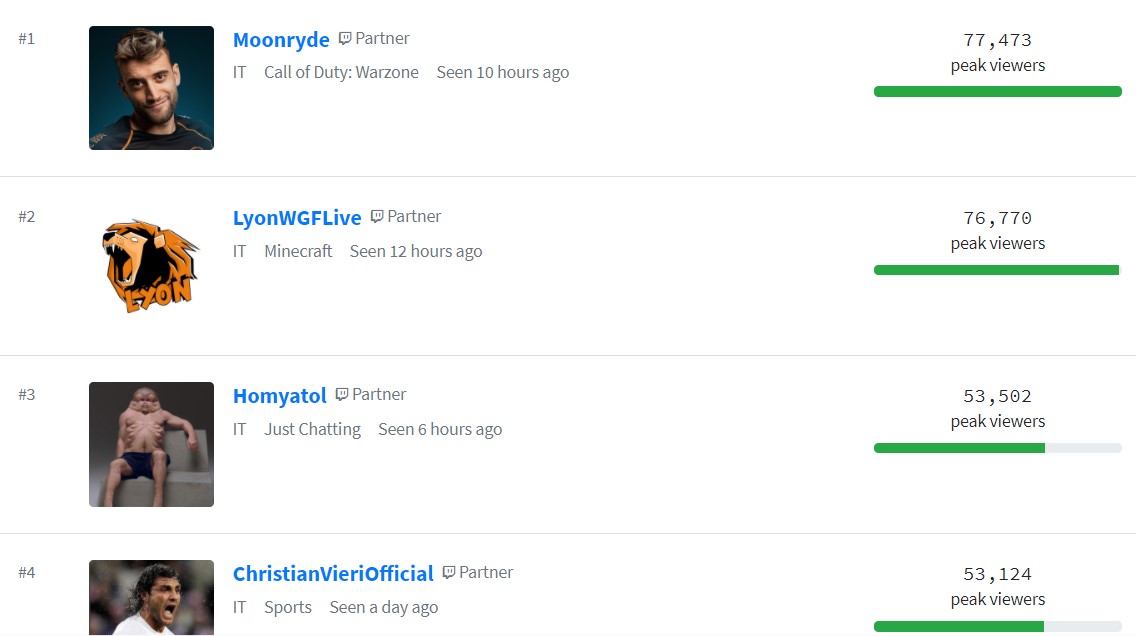Select the Call of Duty: Warzone game label
1136x636 pixels.
click(x=341, y=72)
